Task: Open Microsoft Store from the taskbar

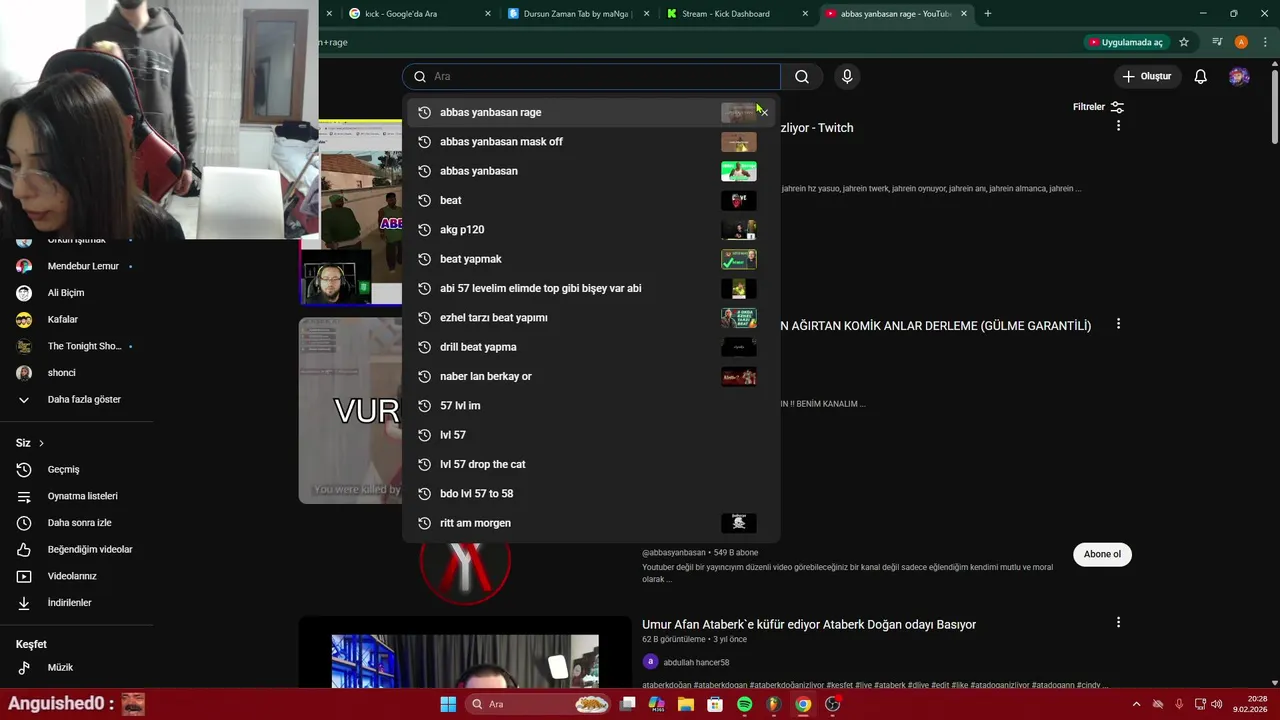Action: pyautogui.click(x=715, y=704)
